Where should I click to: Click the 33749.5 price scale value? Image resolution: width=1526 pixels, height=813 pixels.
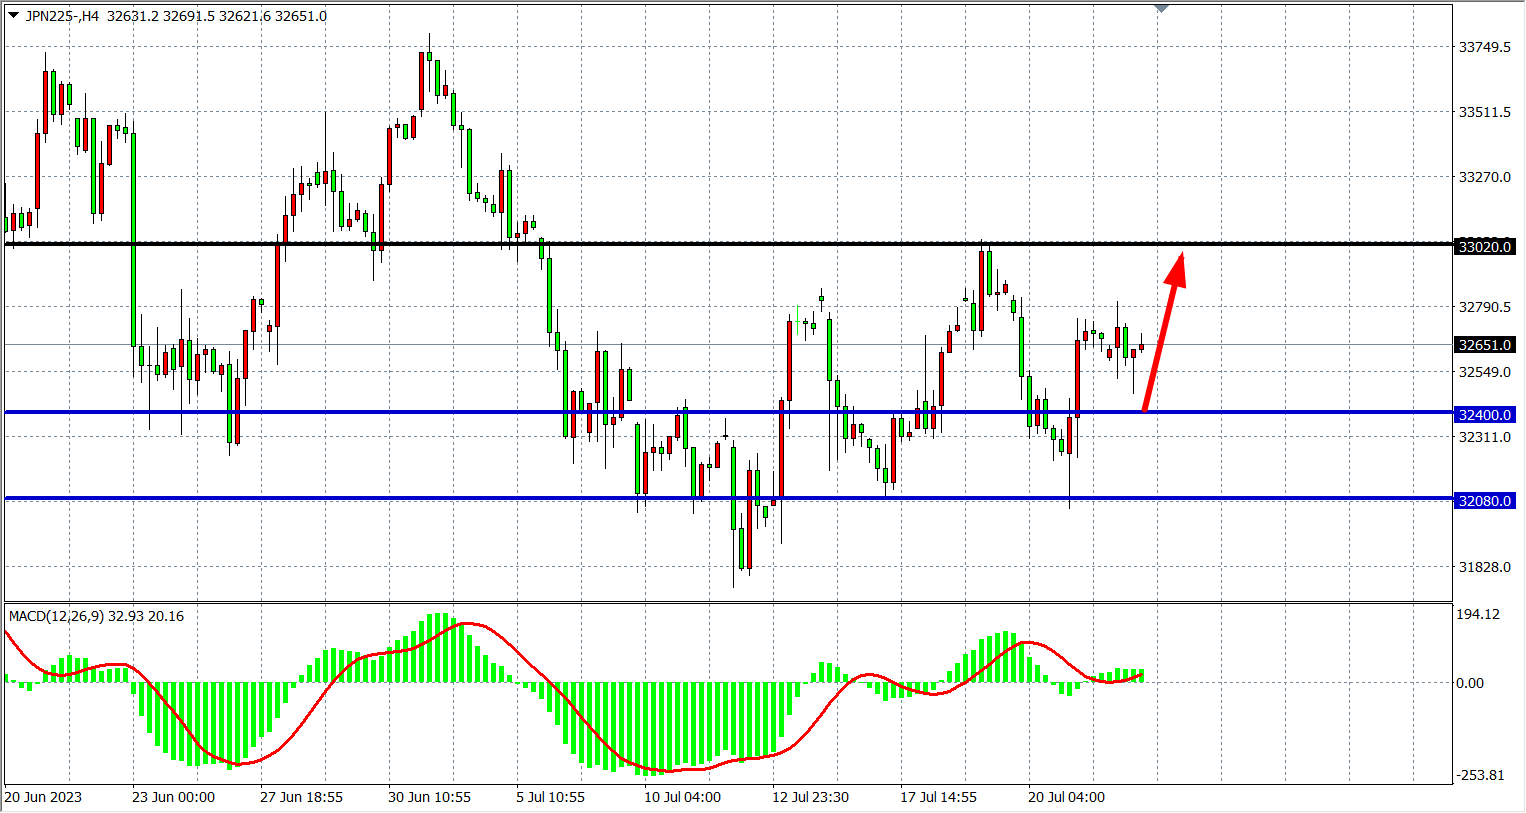coord(1484,47)
